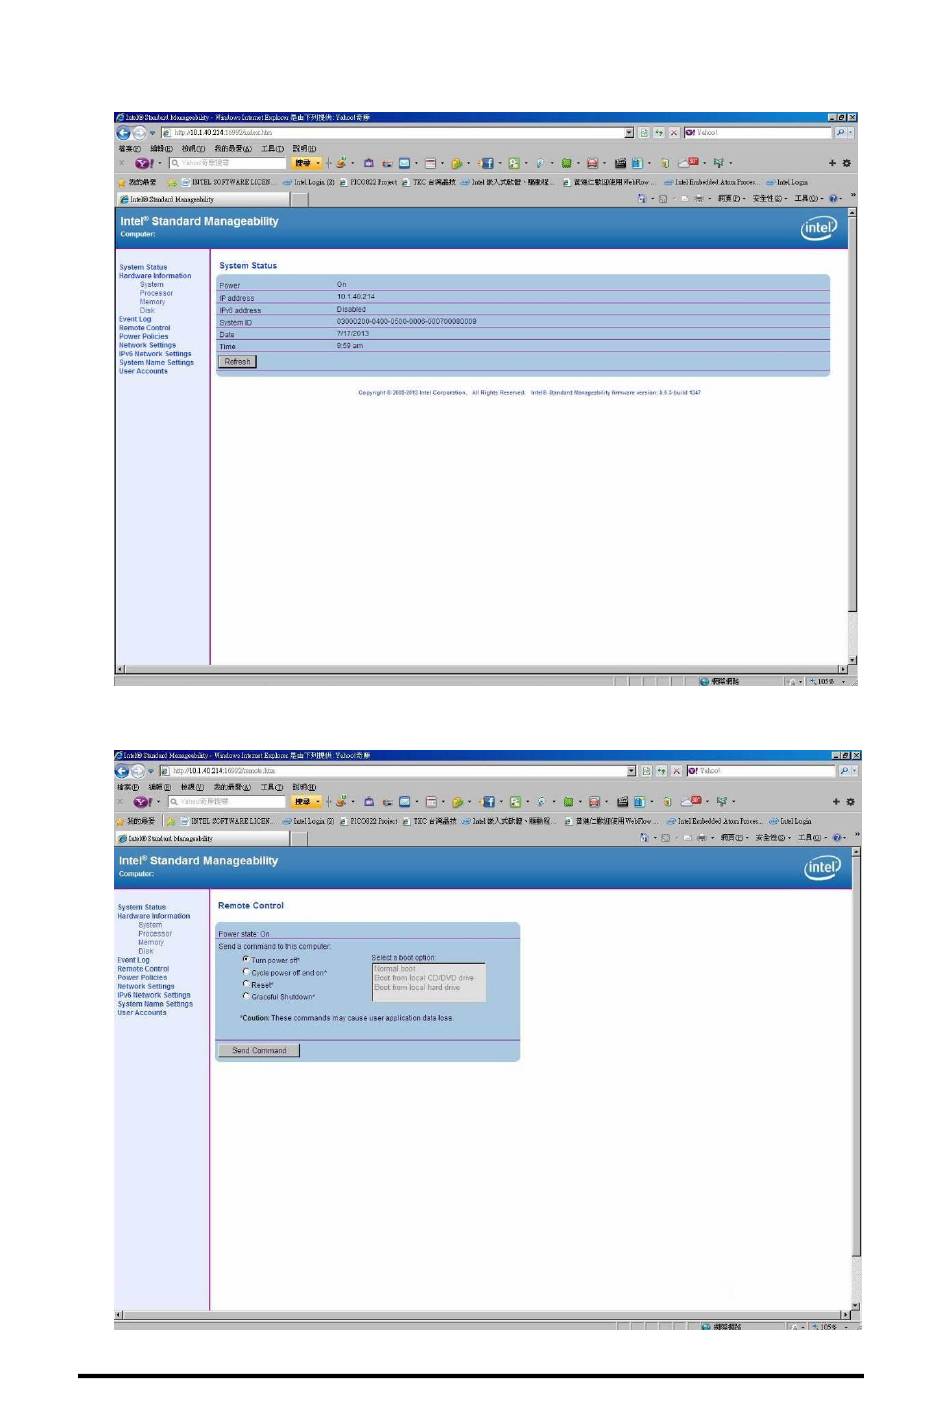
Task: Click Forward arrow in Remote Control browser window
Action: tap(138, 771)
